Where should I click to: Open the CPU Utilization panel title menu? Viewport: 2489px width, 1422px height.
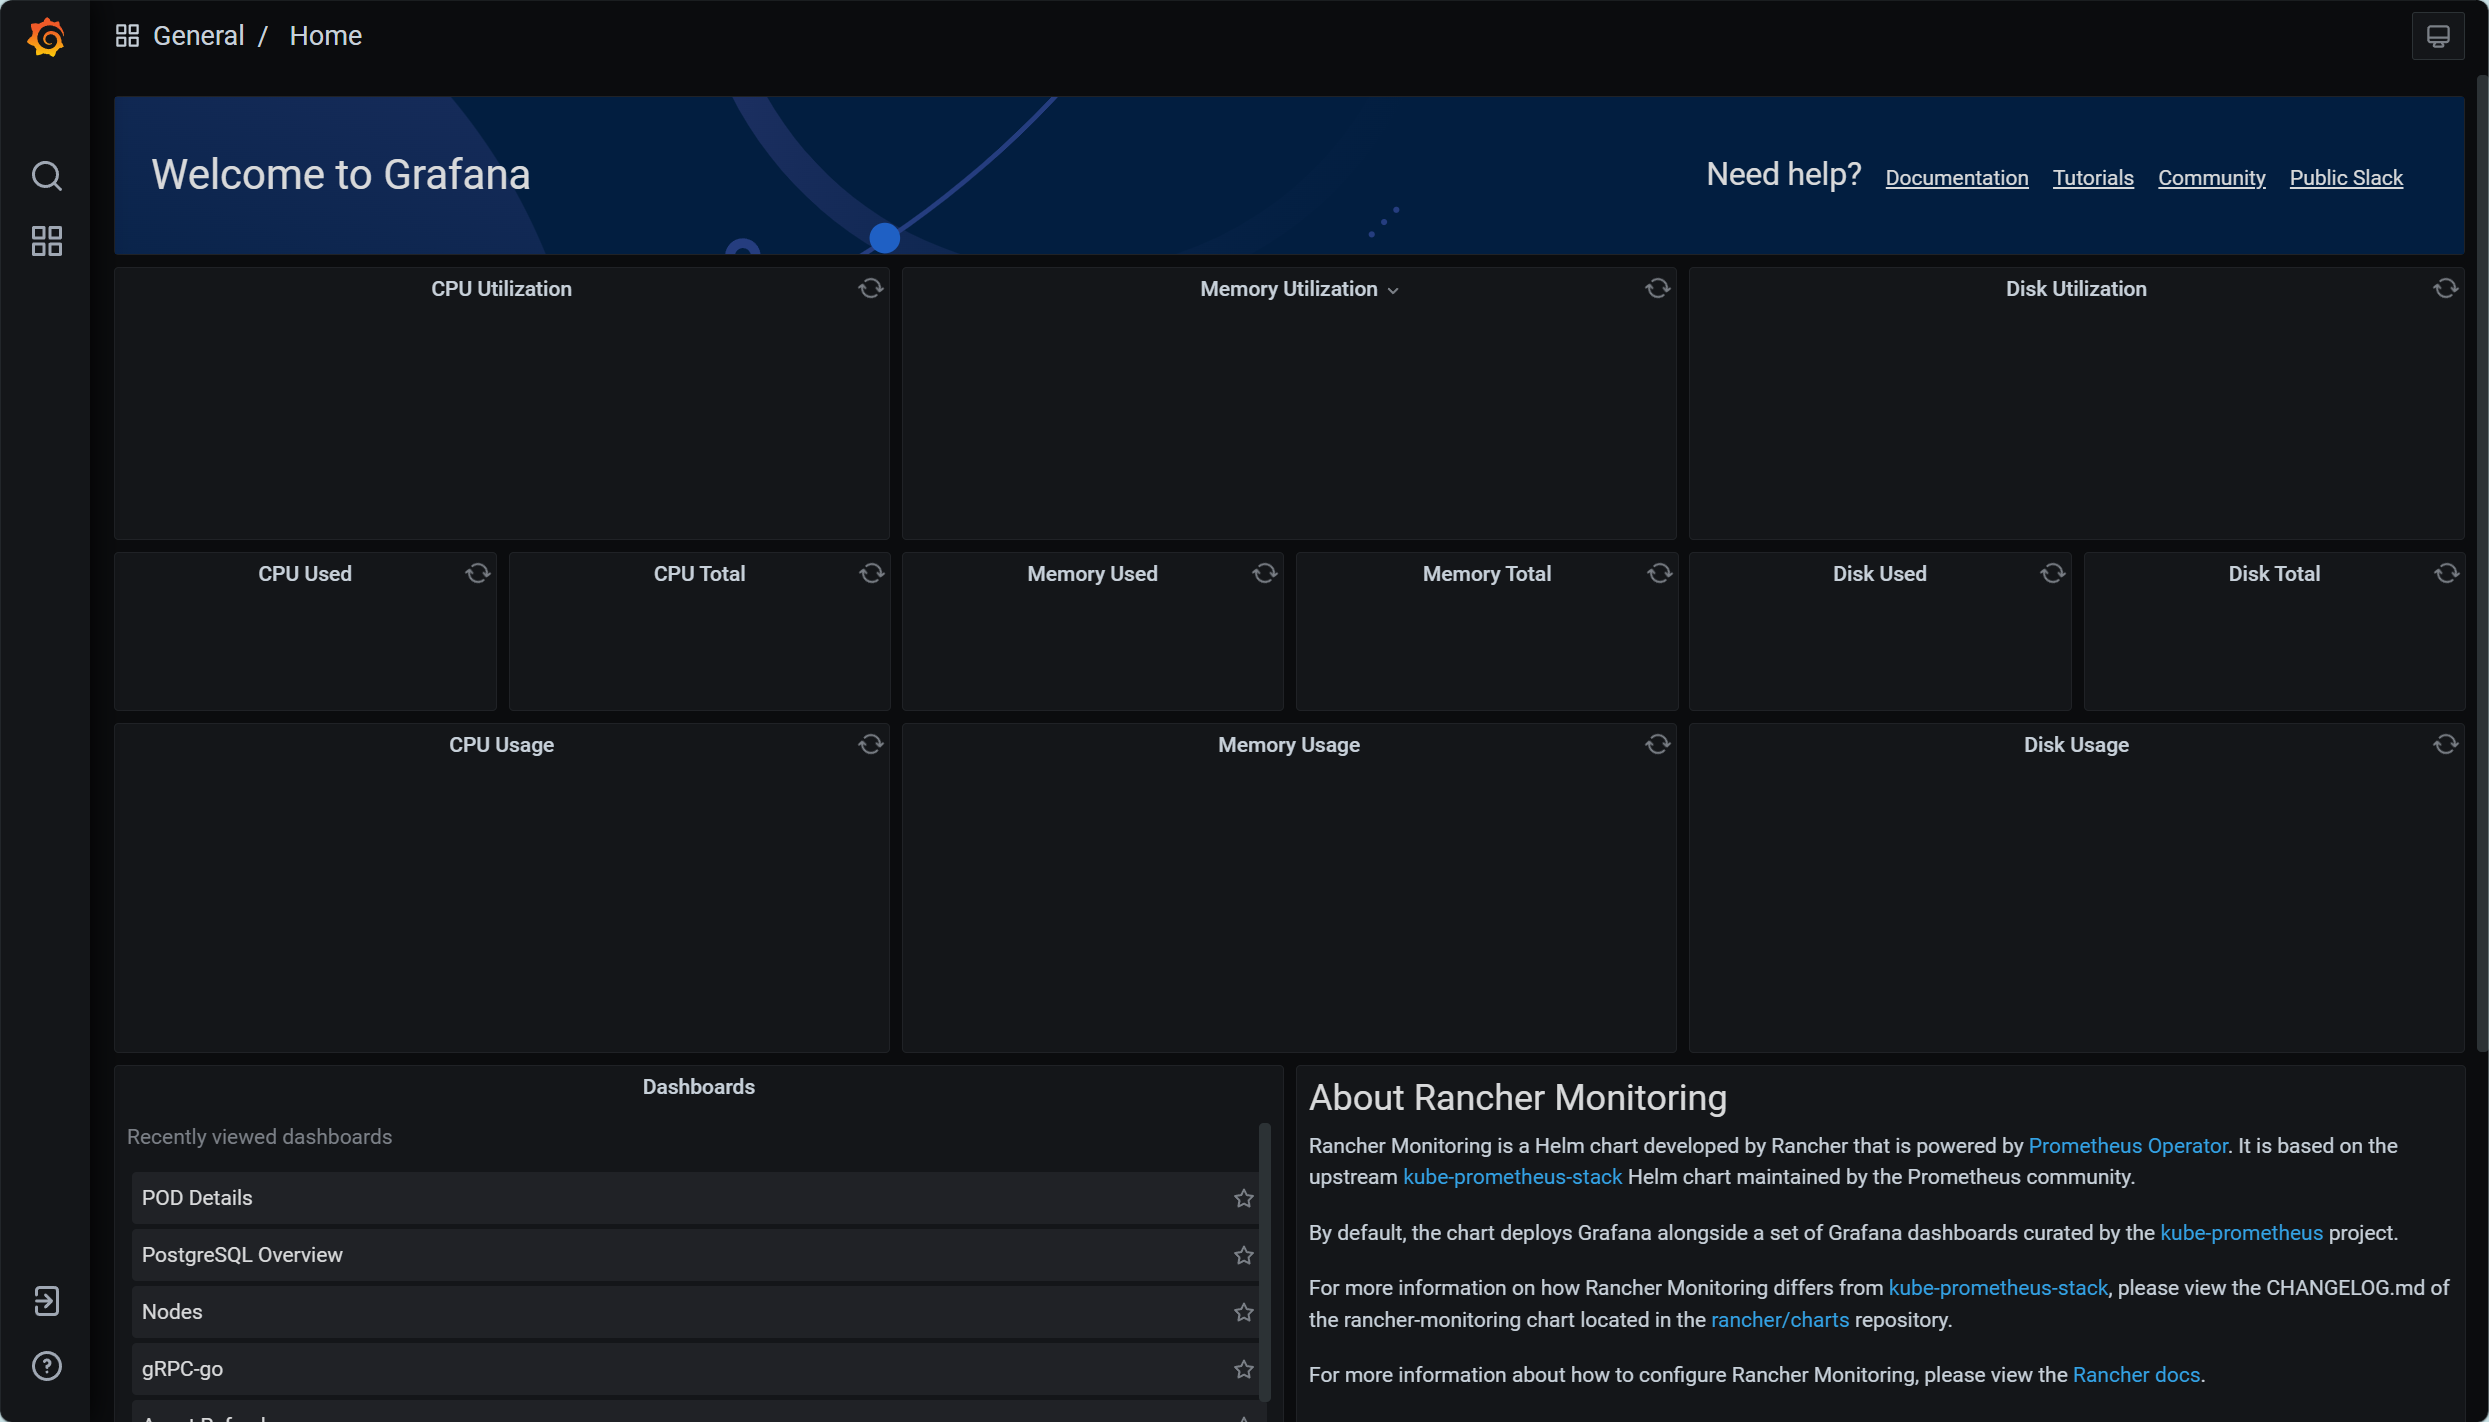pyautogui.click(x=501, y=289)
